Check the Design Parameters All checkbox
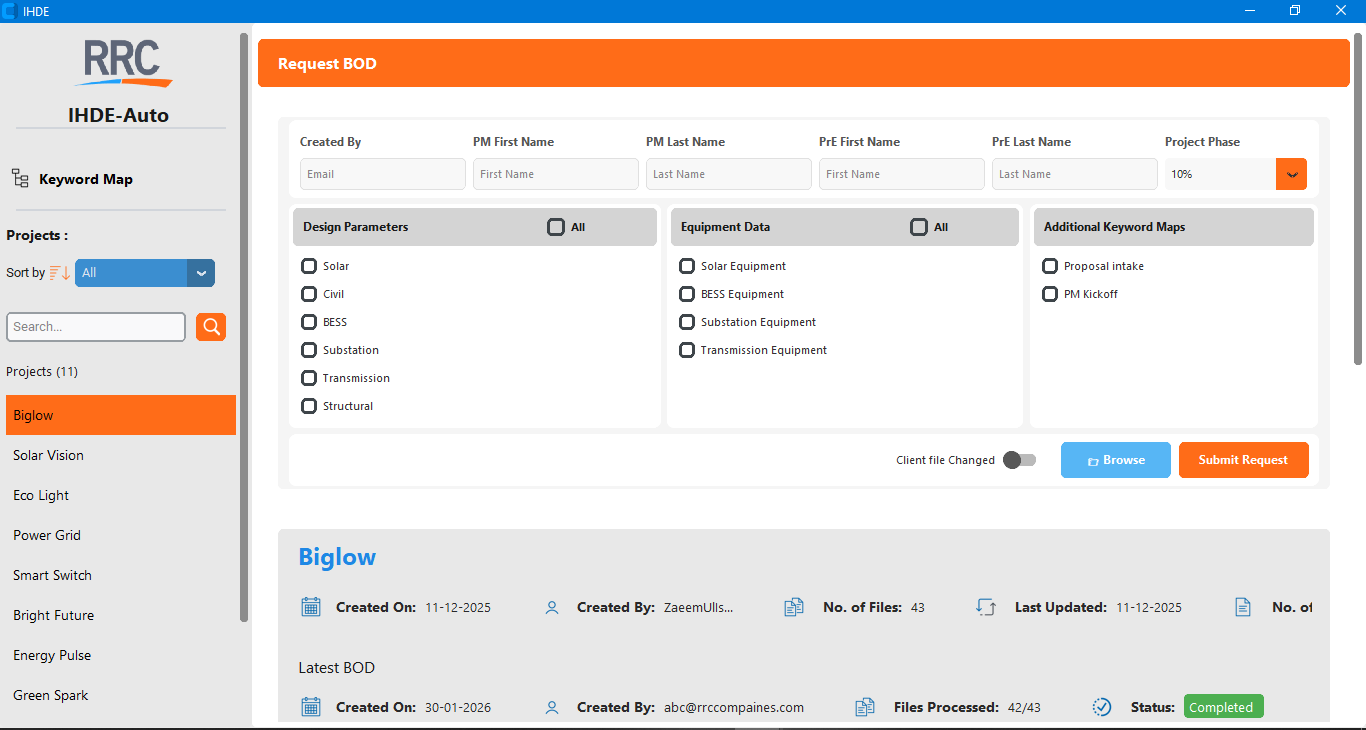 556,227
